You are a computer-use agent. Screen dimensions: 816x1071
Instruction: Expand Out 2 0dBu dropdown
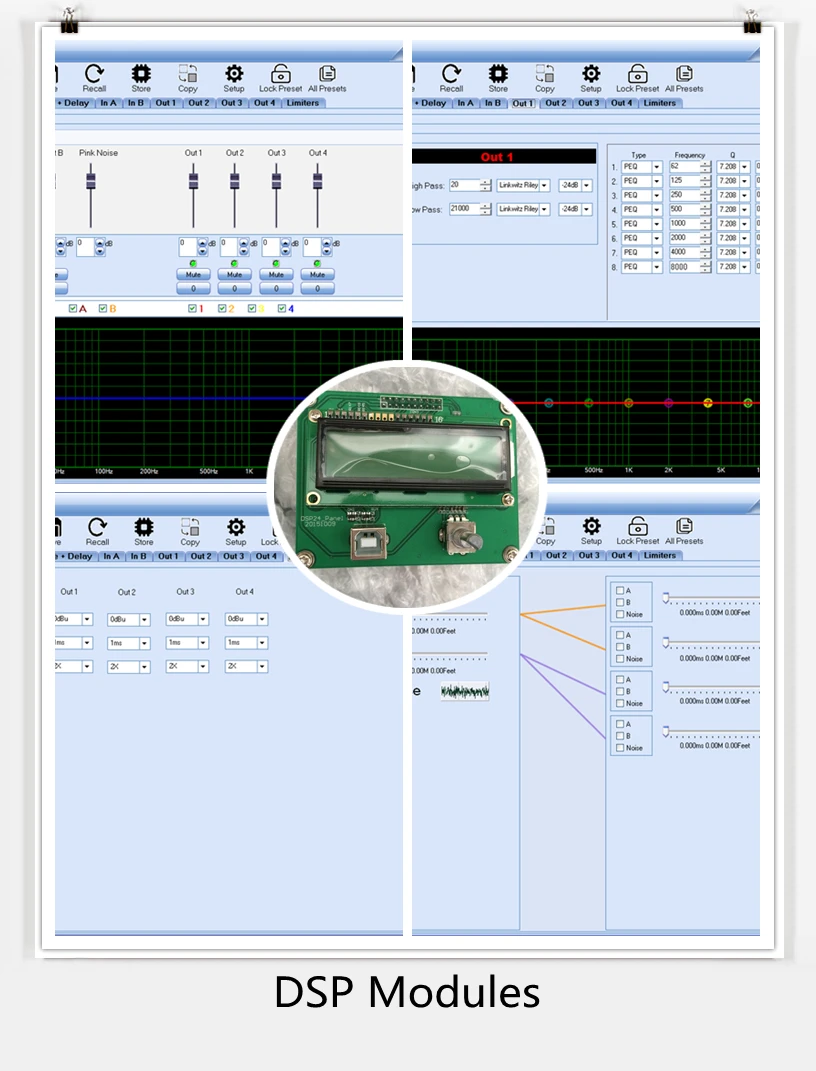tap(144, 619)
